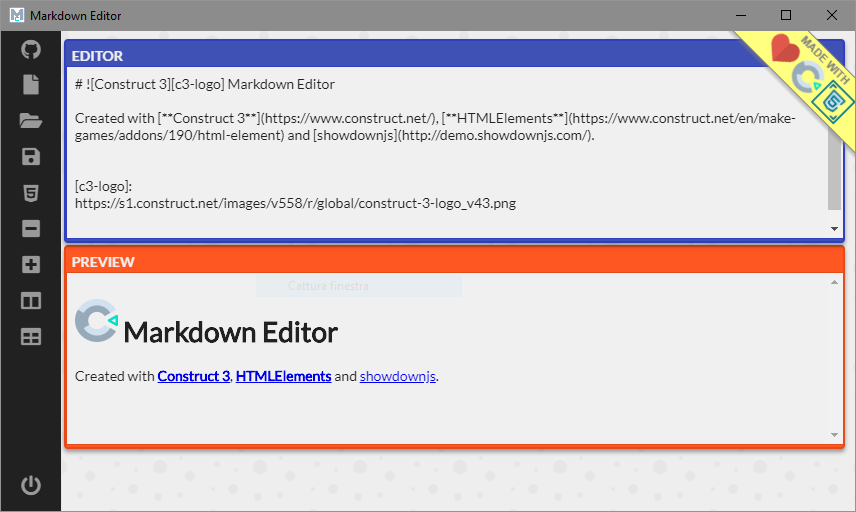Screen dimensions: 856x512
Task: Minimize the Markdown Editor window
Action: [740, 15]
